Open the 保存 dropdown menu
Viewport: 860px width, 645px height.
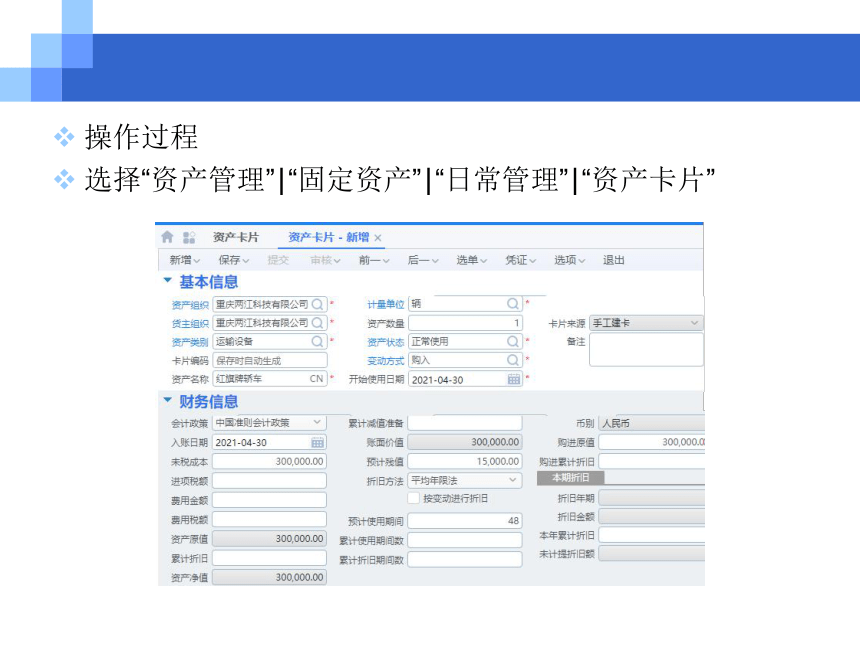[234, 260]
